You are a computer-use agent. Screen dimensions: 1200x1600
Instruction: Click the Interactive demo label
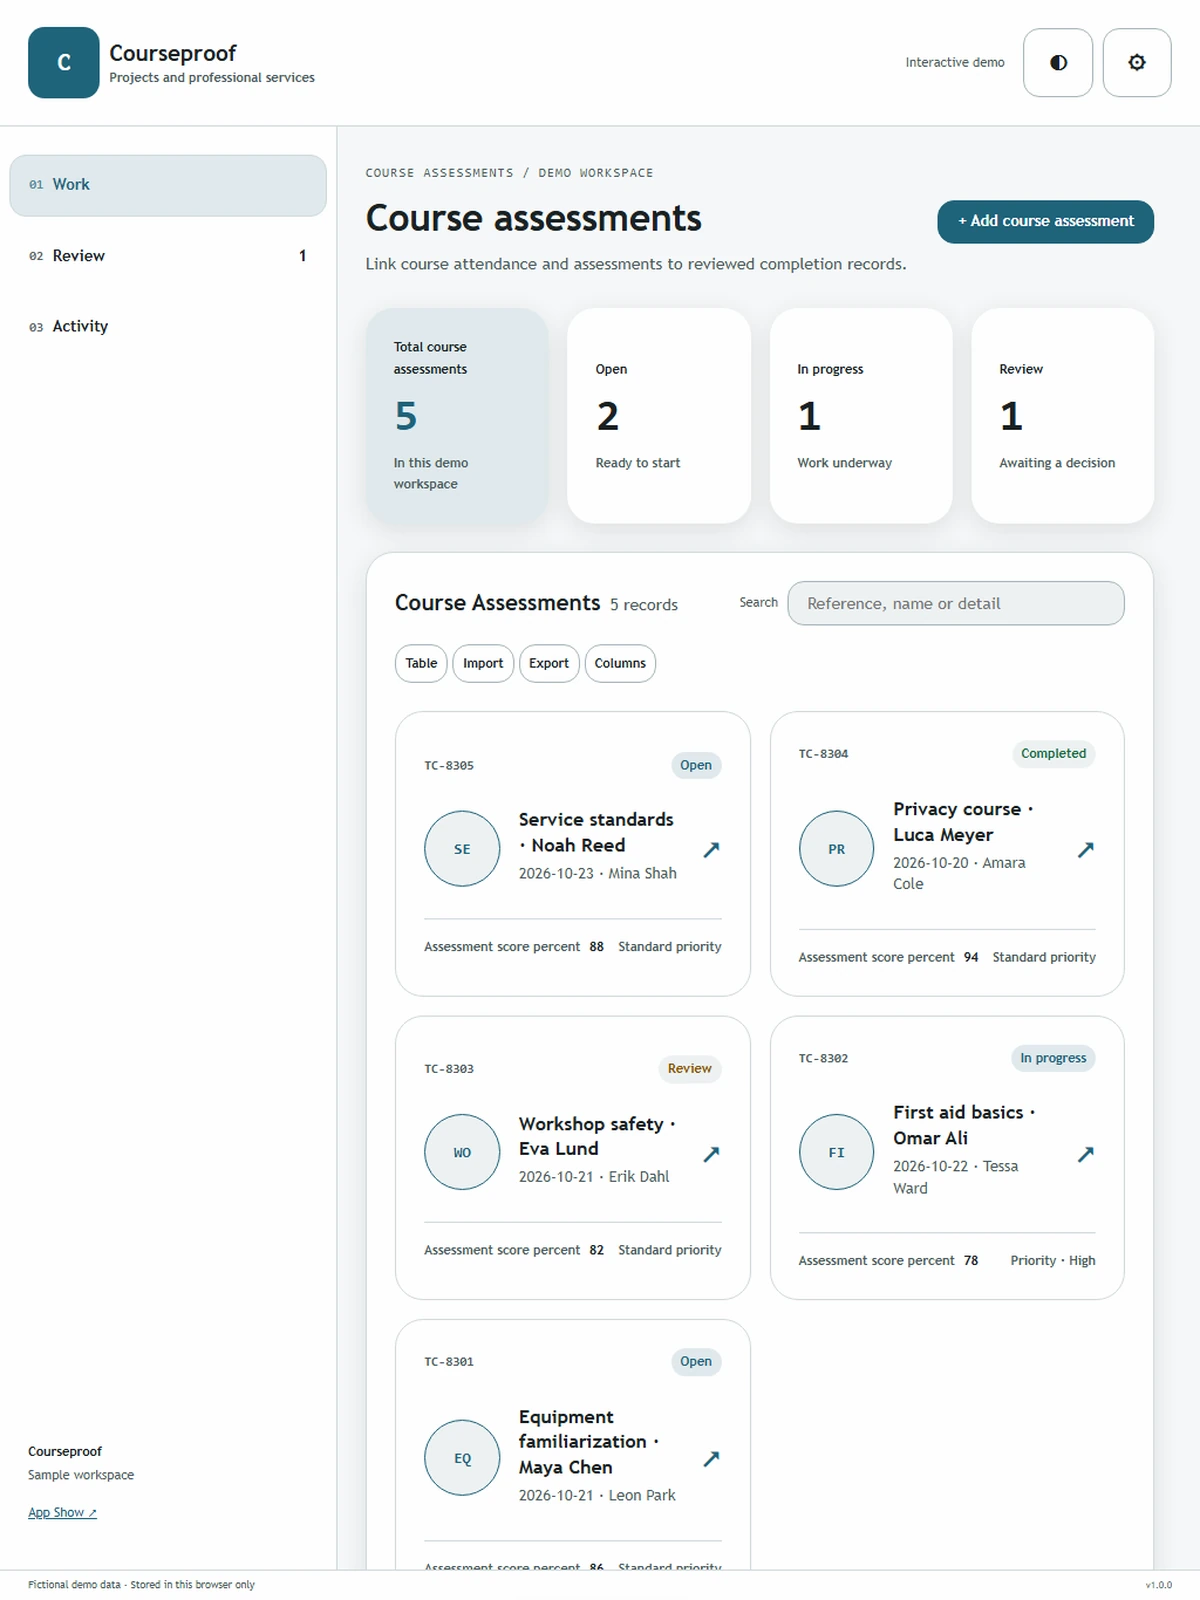955,62
